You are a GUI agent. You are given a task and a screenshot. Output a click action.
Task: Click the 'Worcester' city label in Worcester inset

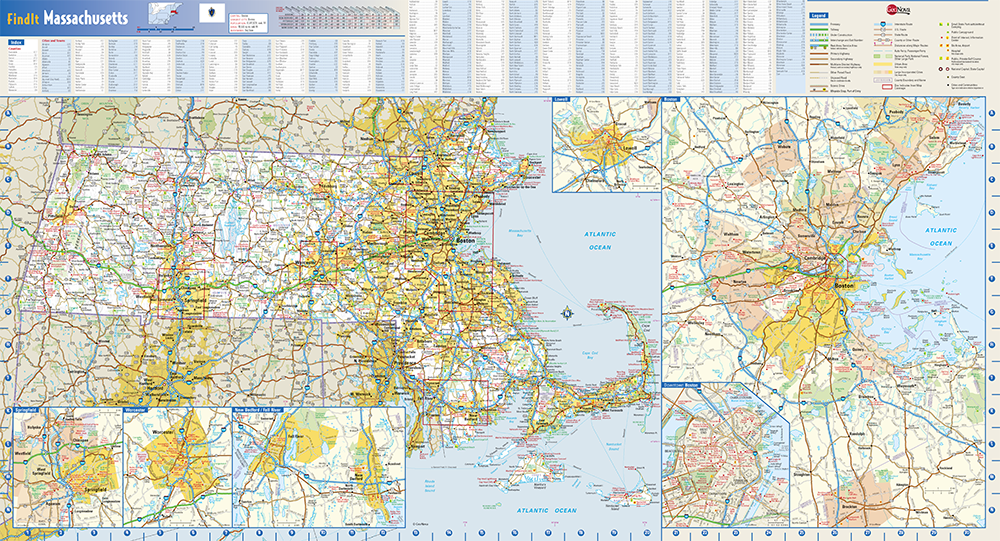click(163, 433)
